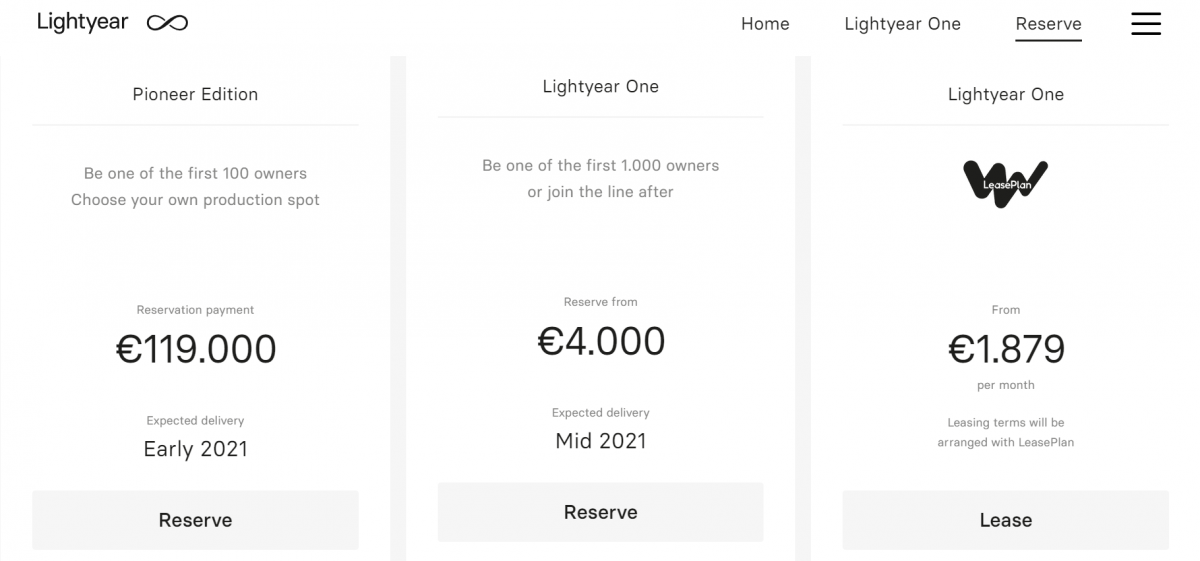
Task: Open the hamburger menu icon
Action: pos(1146,23)
